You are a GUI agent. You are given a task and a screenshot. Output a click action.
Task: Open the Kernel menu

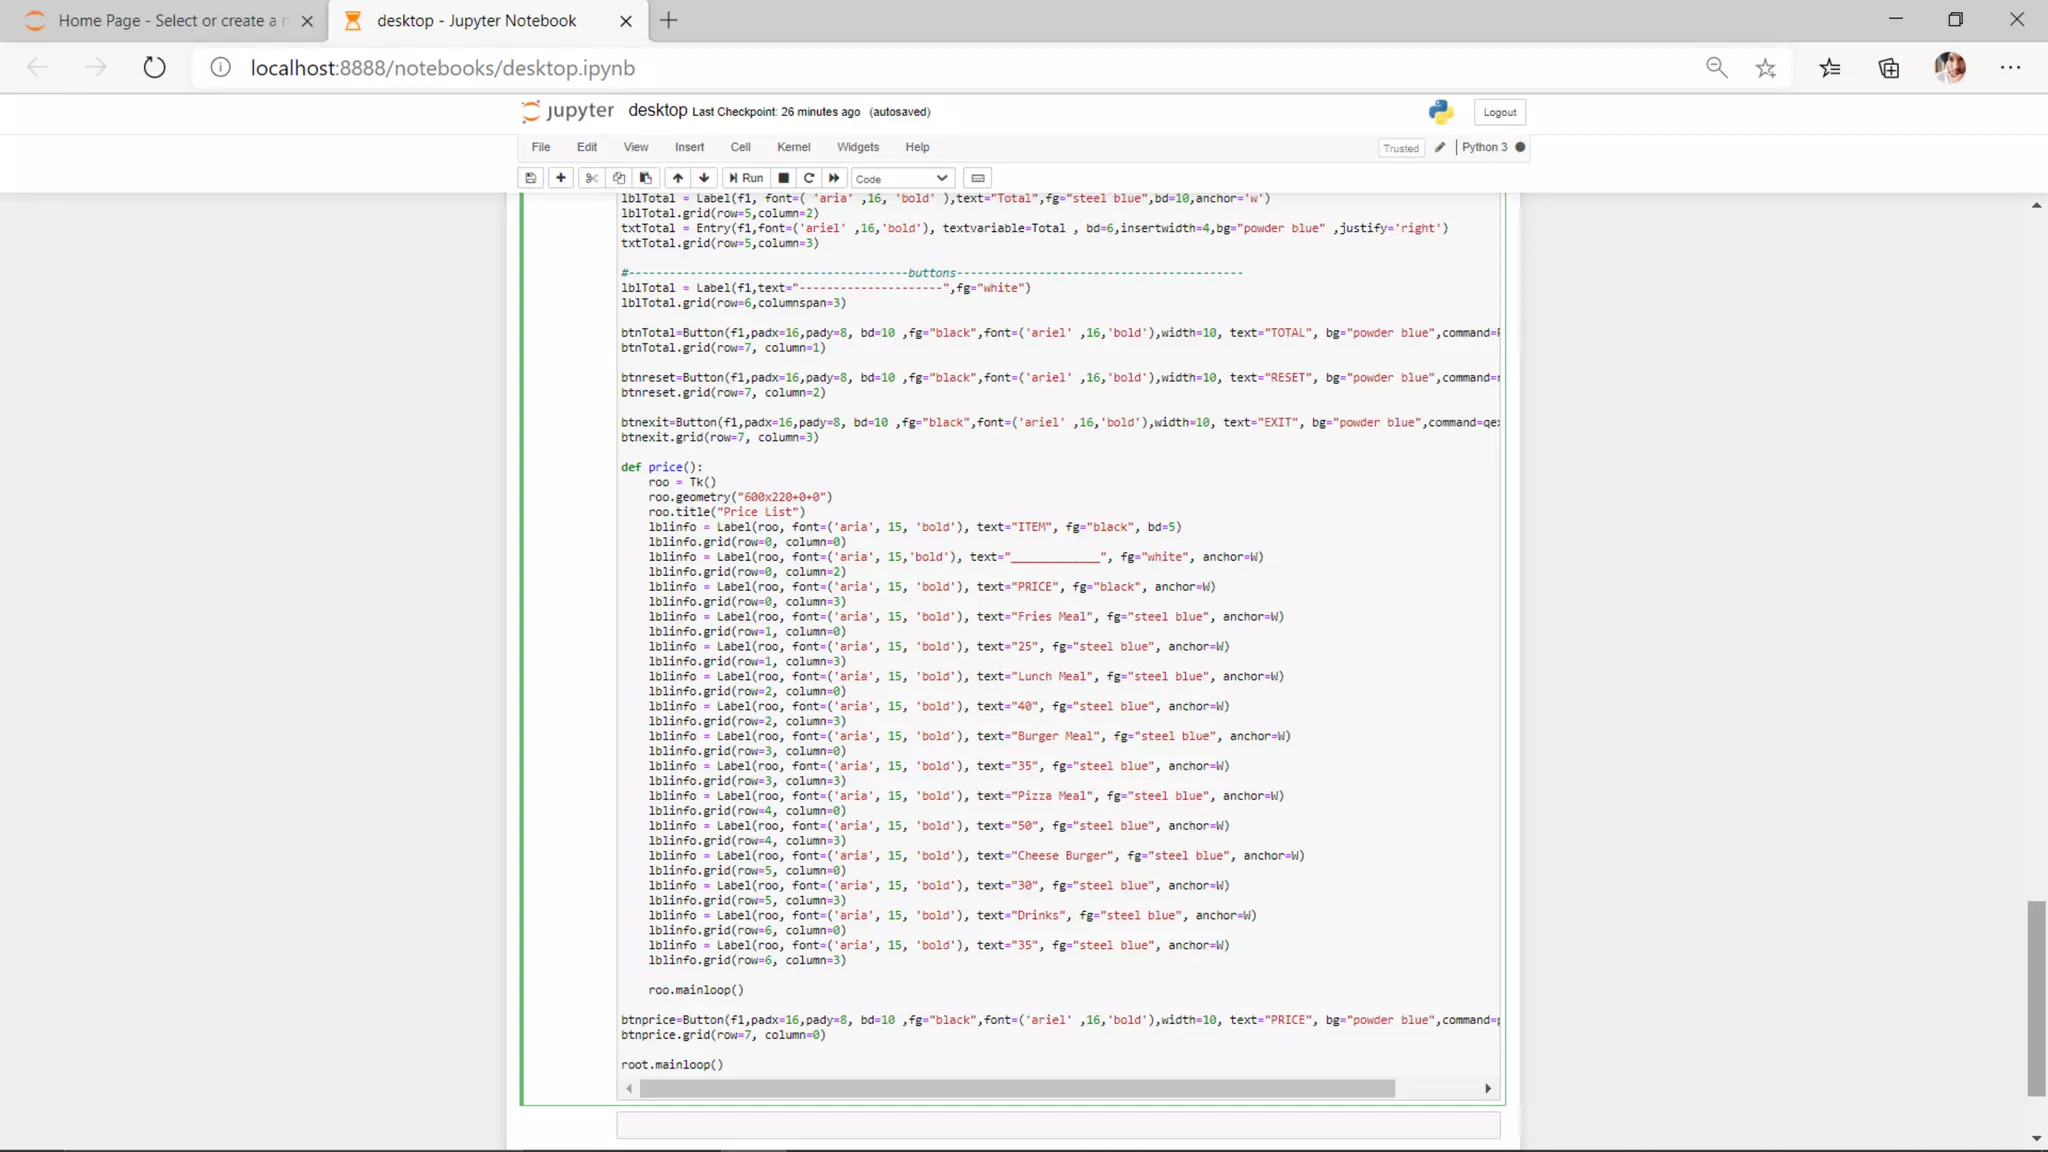(x=793, y=147)
